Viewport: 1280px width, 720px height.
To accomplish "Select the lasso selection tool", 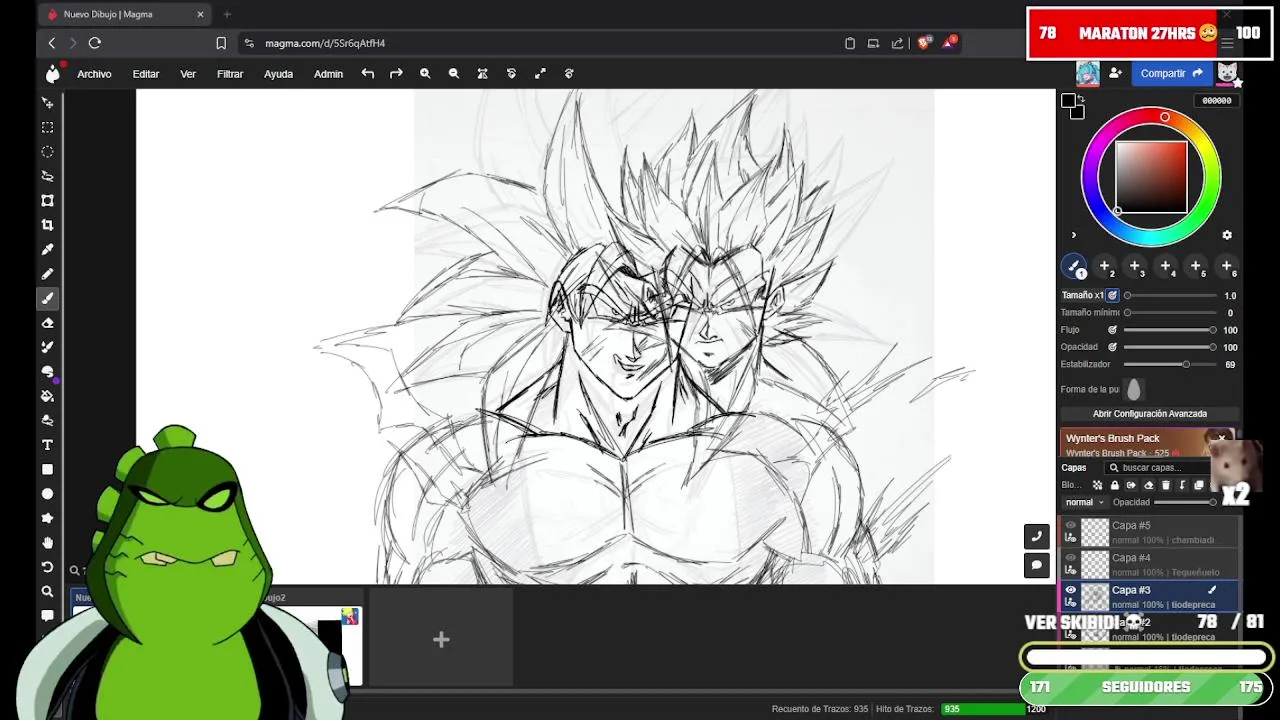I will coord(47,176).
